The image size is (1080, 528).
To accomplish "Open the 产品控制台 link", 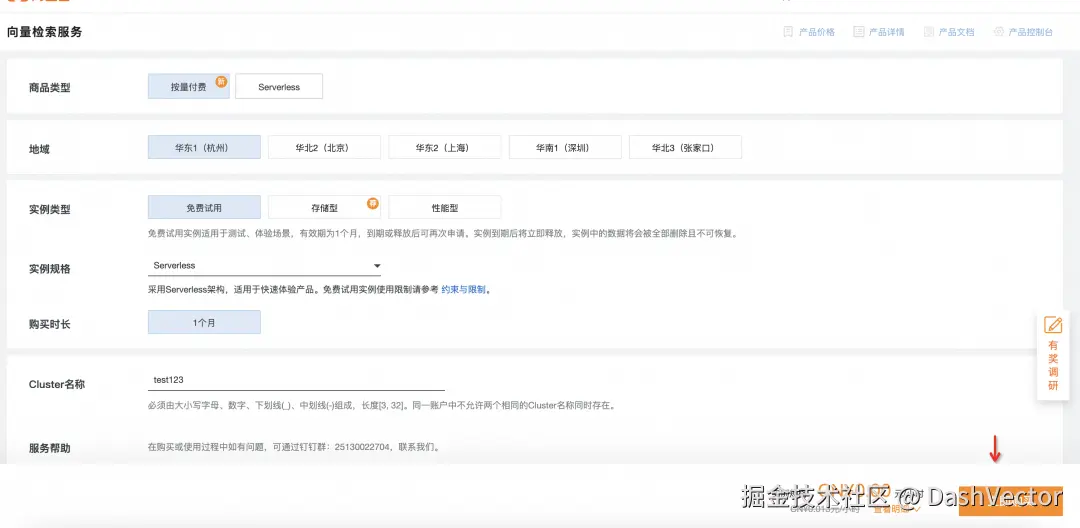I will coord(1030,32).
